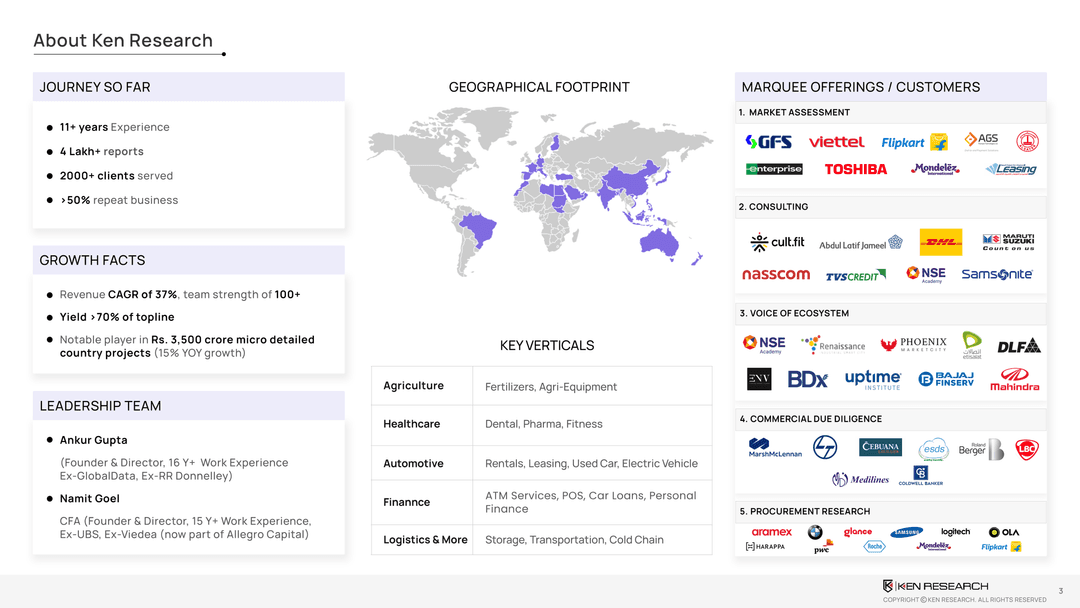Viewport: 1080px width, 608px height.
Task: Select the DHL yellow logo
Action: (x=940, y=242)
